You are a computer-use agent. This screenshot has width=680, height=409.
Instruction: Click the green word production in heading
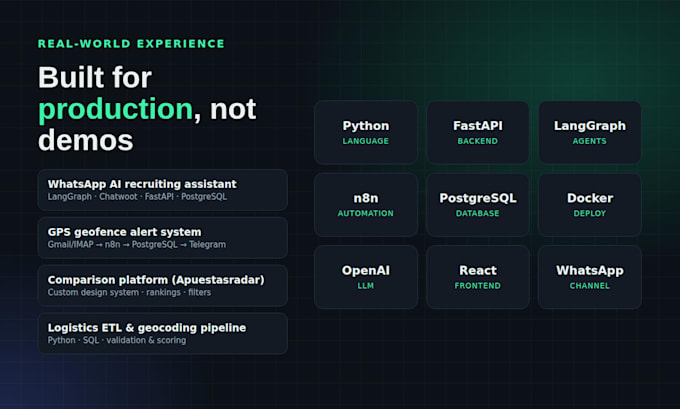click(x=115, y=109)
